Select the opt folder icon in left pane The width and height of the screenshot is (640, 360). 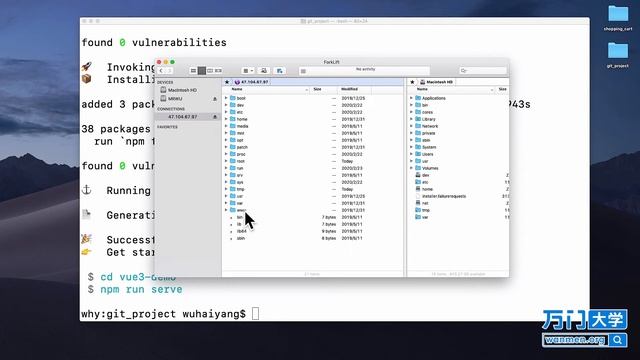point(233,140)
